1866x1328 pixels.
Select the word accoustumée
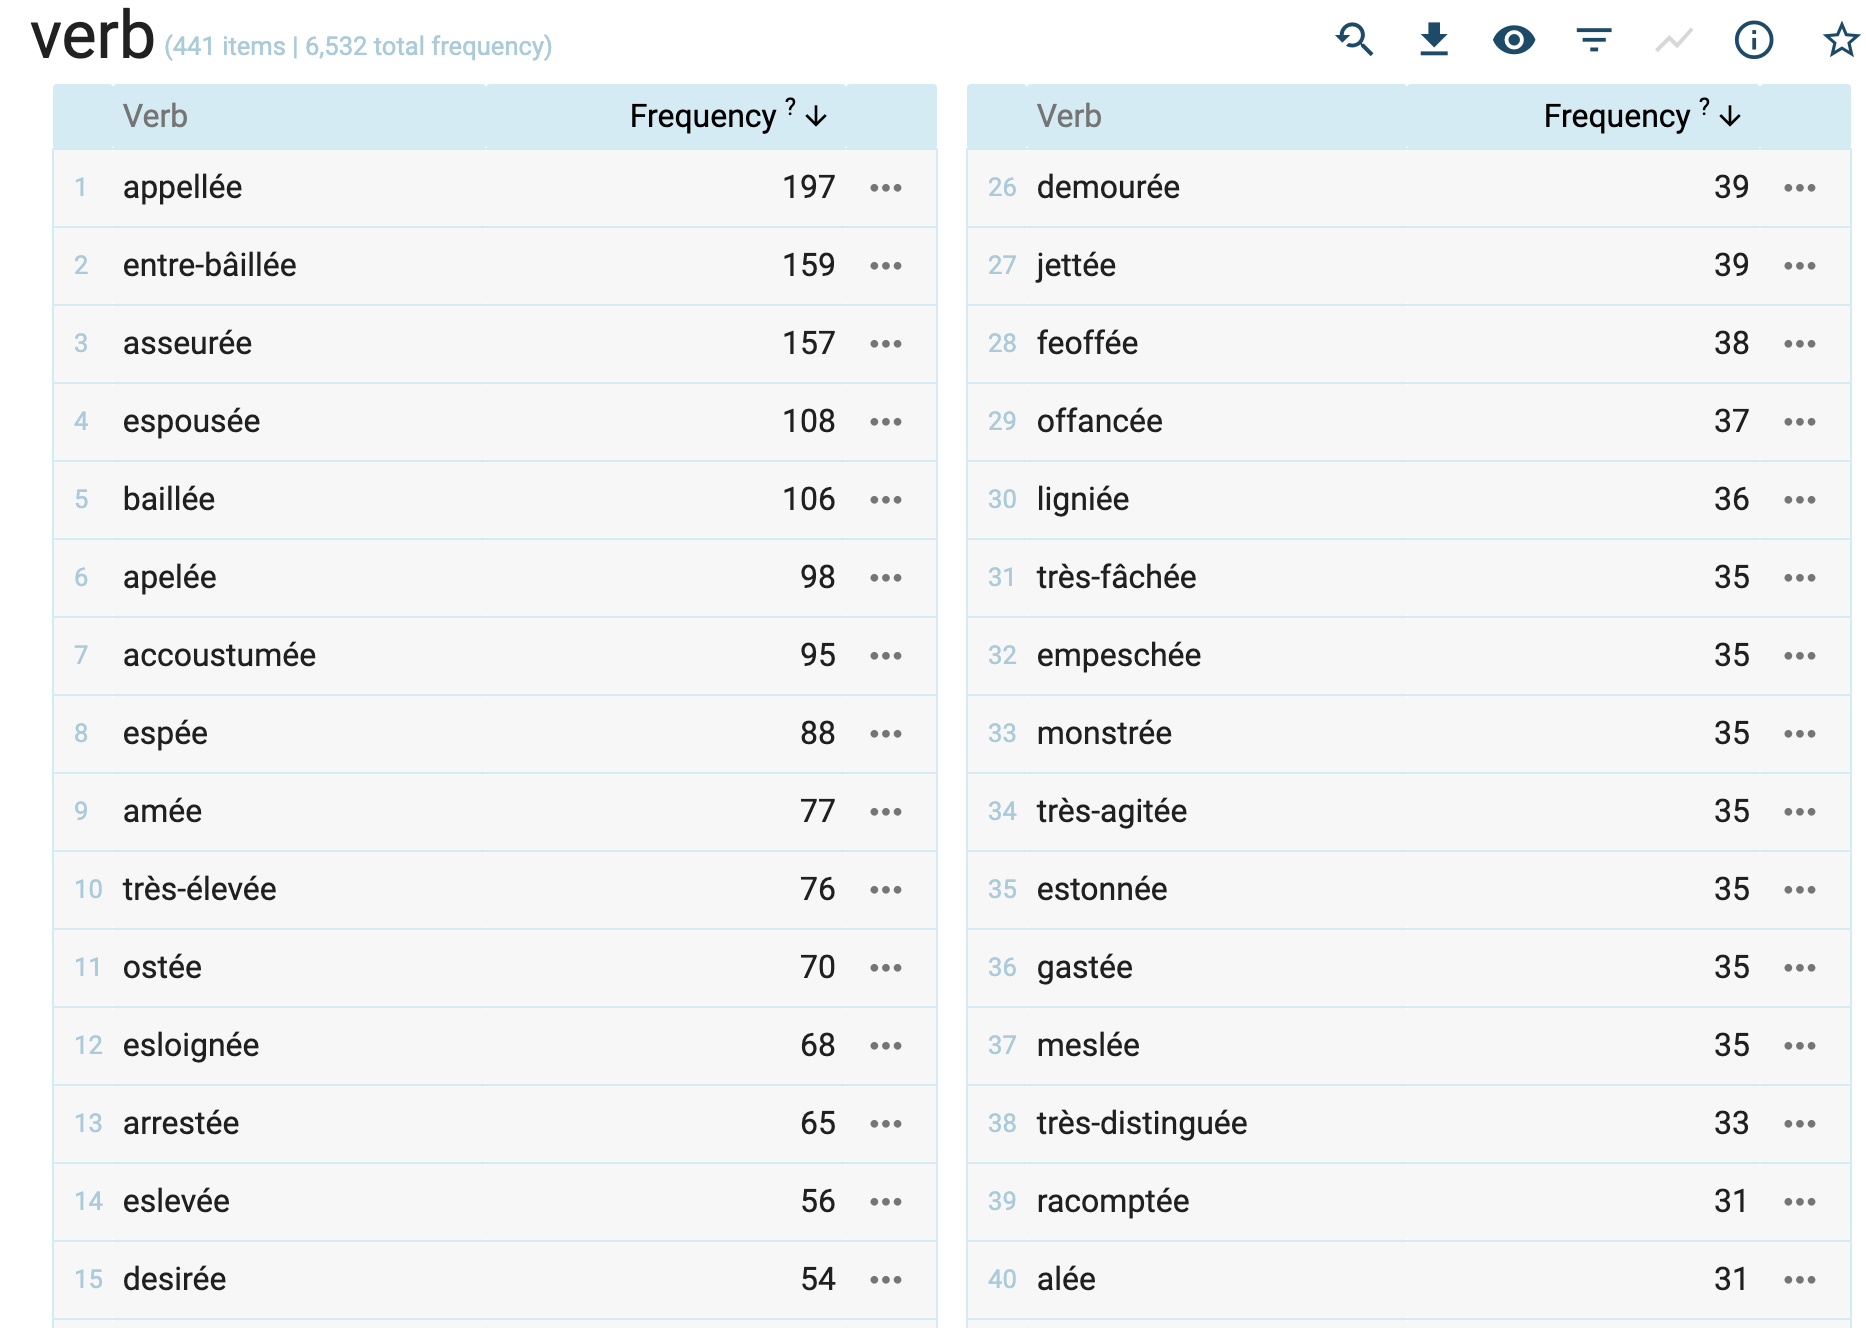pos(219,656)
